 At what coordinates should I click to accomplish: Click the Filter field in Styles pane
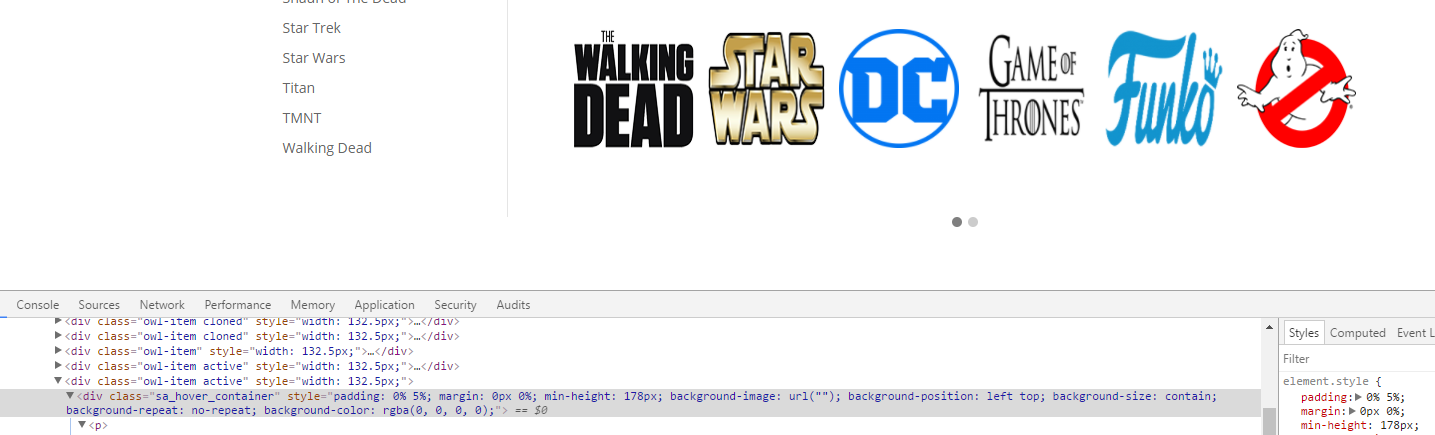[1356, 358]
